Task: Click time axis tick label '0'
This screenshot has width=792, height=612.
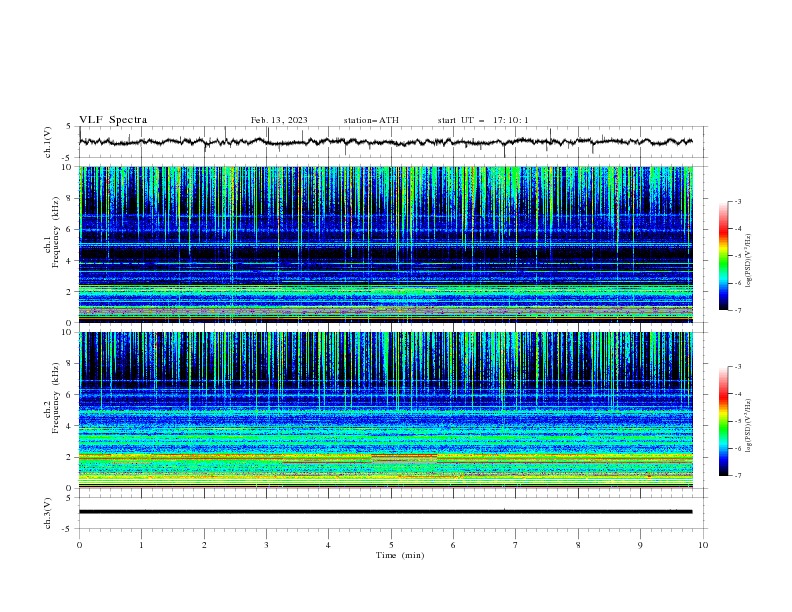Action: coord(79,545)
